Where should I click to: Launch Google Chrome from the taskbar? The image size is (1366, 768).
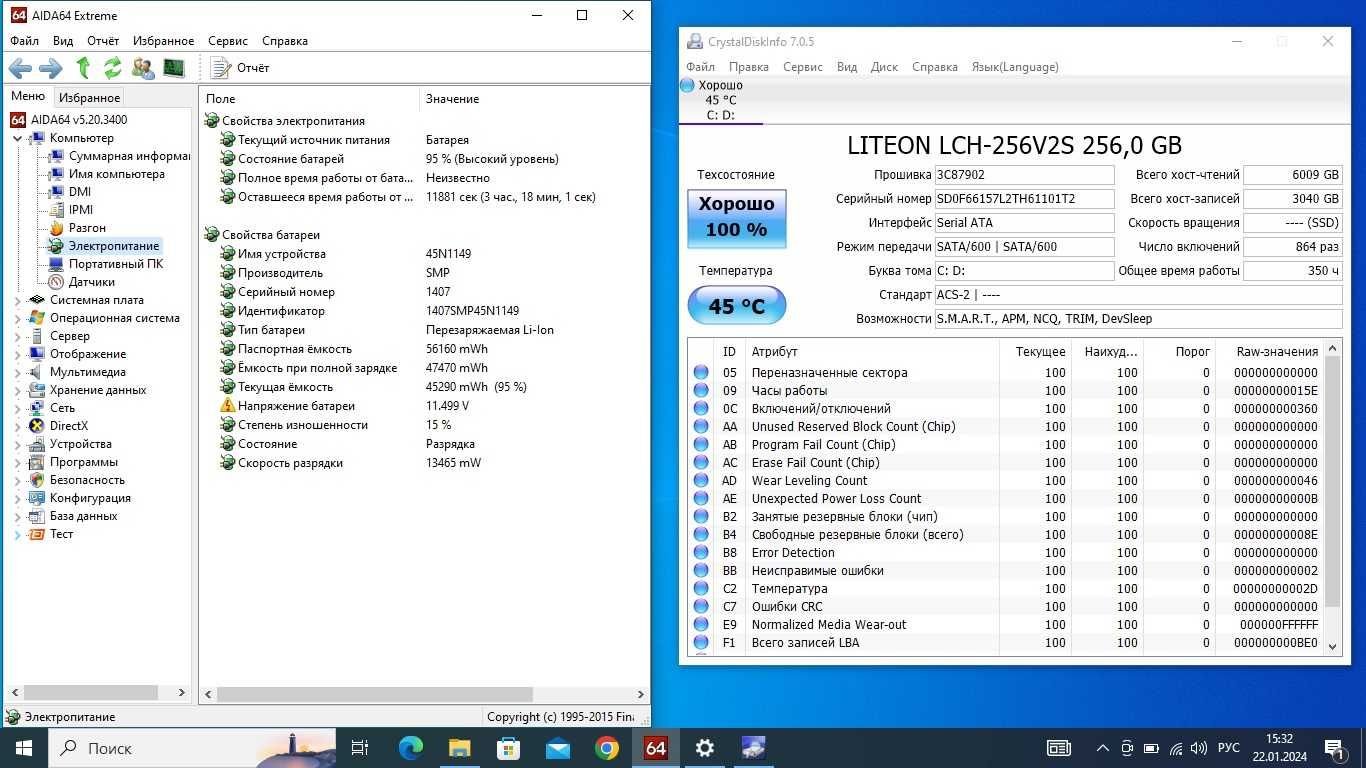click(606, 748)
